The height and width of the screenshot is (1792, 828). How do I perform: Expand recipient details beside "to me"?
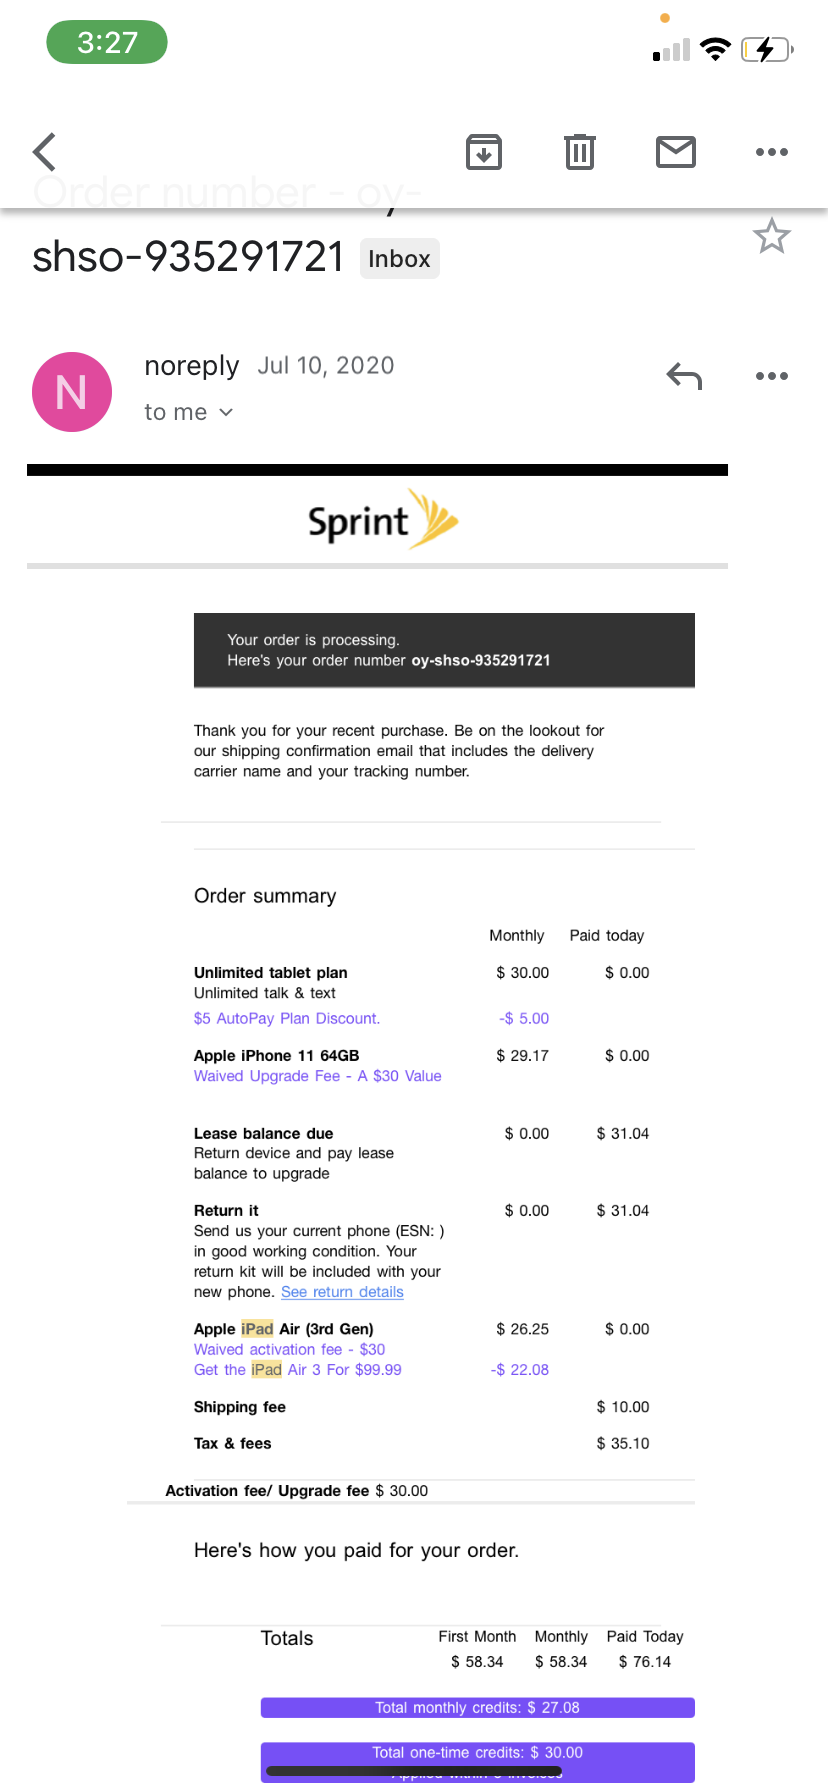point(226,412)
